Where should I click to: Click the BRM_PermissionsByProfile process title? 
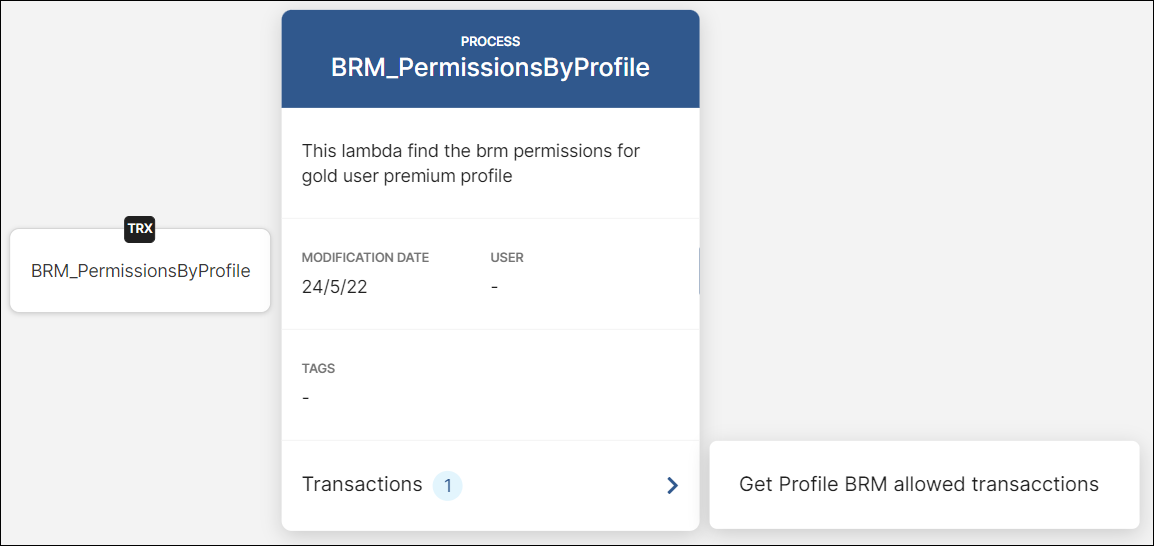click(490, 68)
